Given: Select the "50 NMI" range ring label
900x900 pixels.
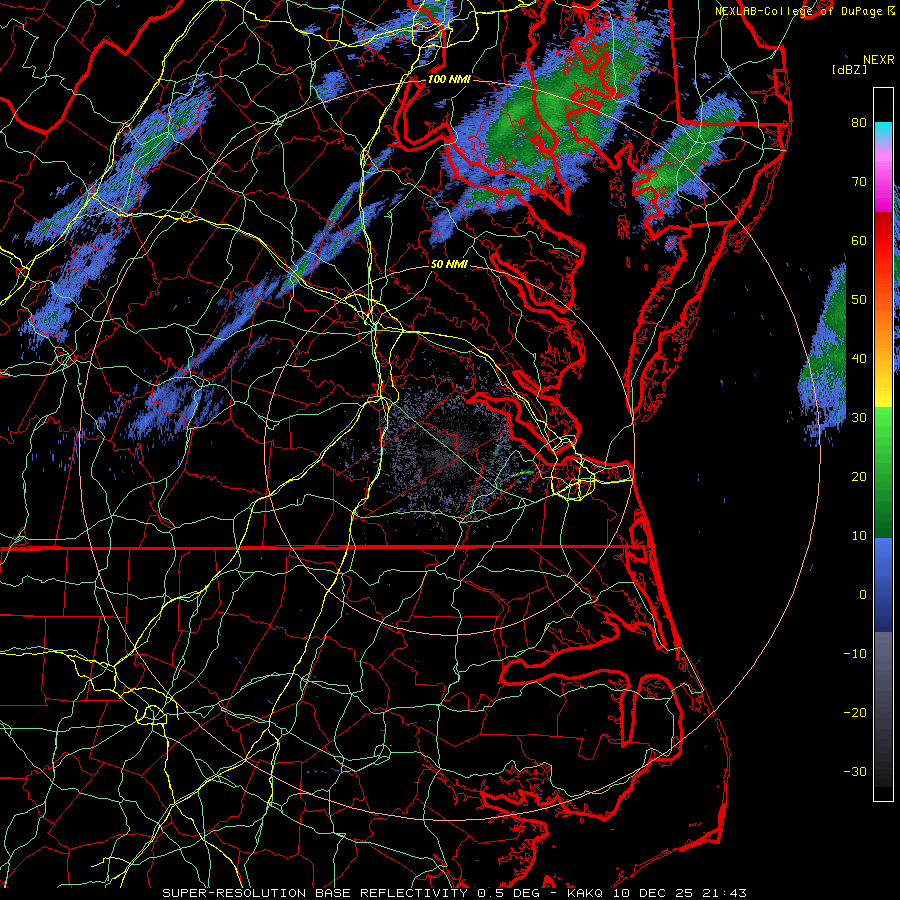Looking at the screenshot, I should pos(449,265).
